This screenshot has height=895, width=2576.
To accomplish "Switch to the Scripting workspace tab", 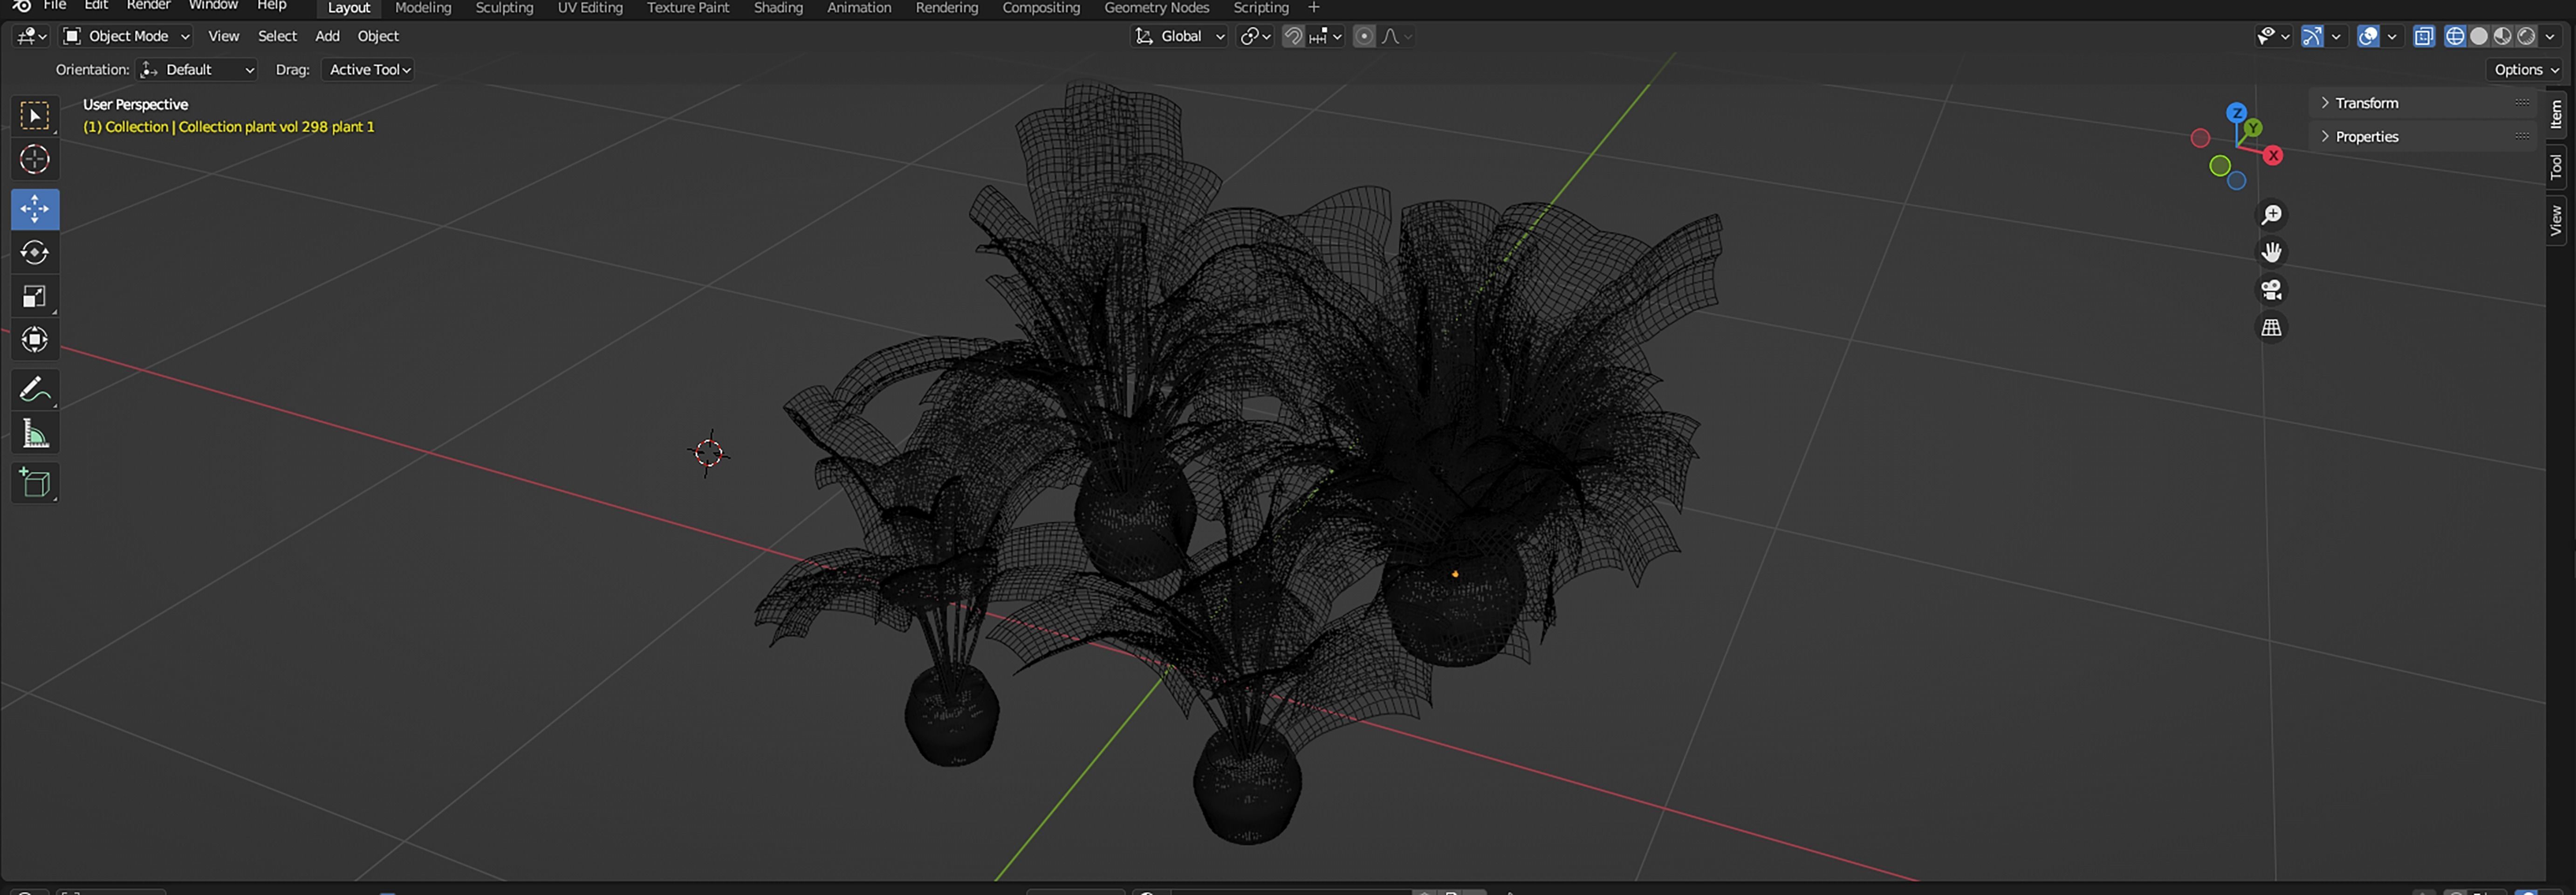I will pyautogui.click(x=1260, y=8).
